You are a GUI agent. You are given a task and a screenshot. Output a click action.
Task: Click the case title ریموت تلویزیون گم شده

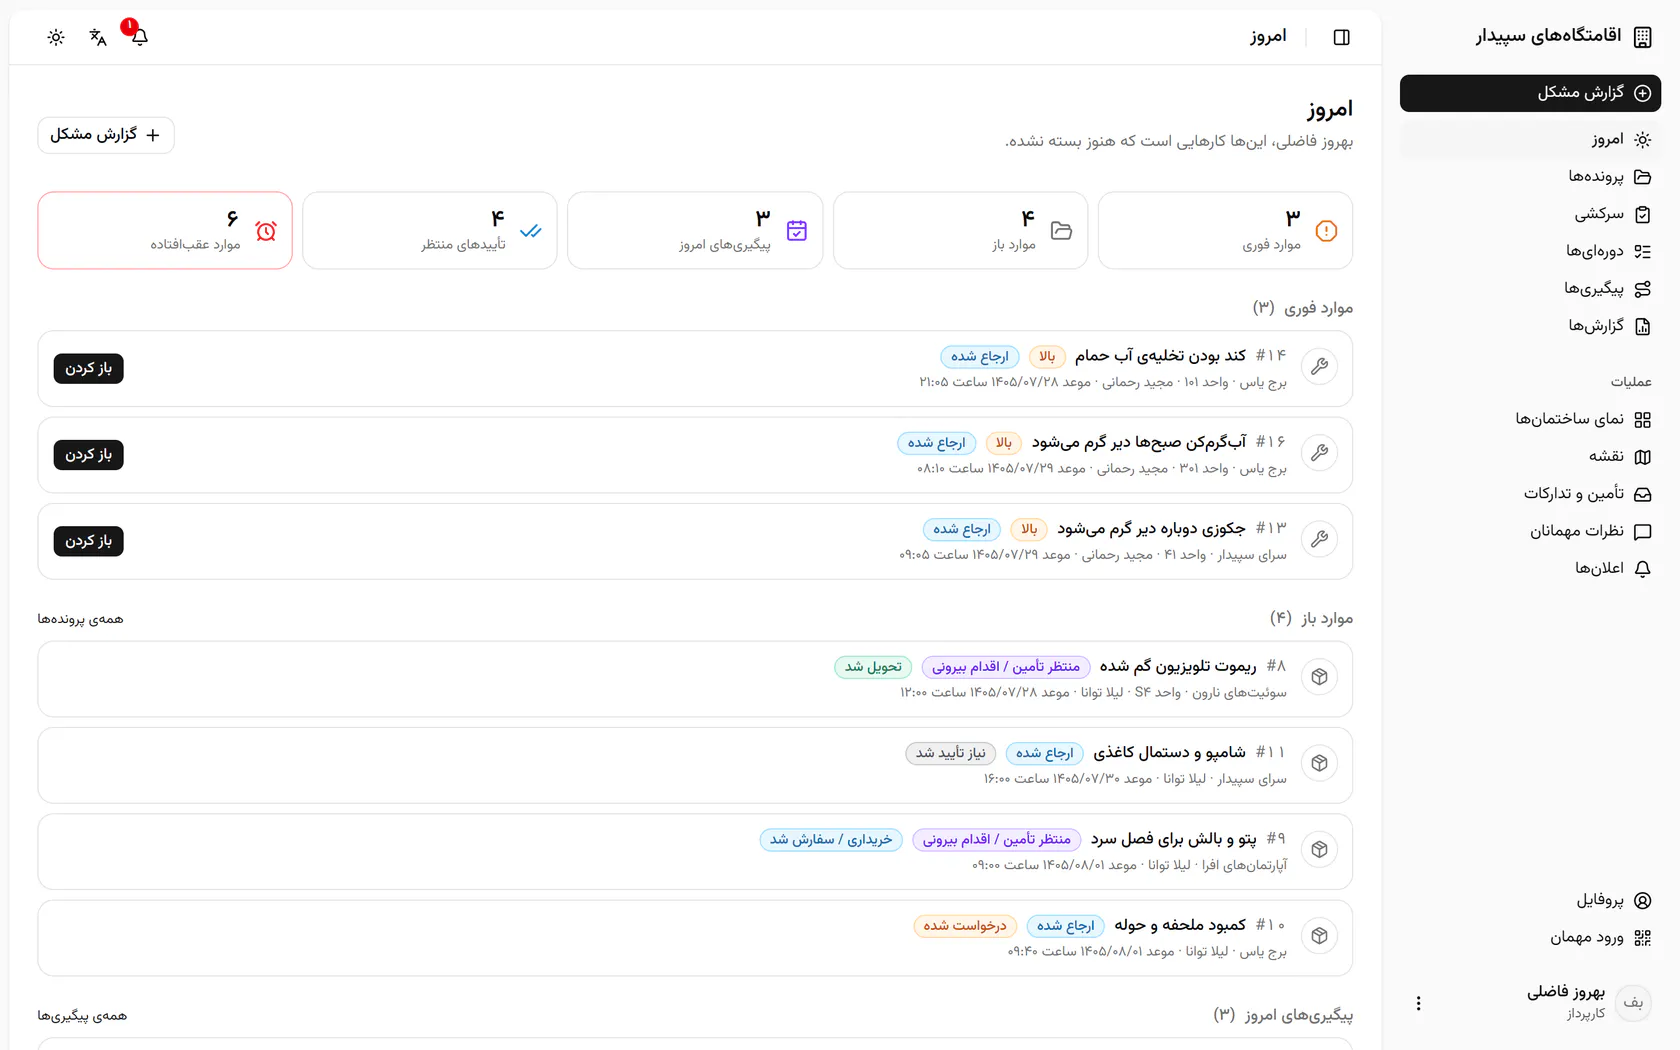(x=1178, y=666)
